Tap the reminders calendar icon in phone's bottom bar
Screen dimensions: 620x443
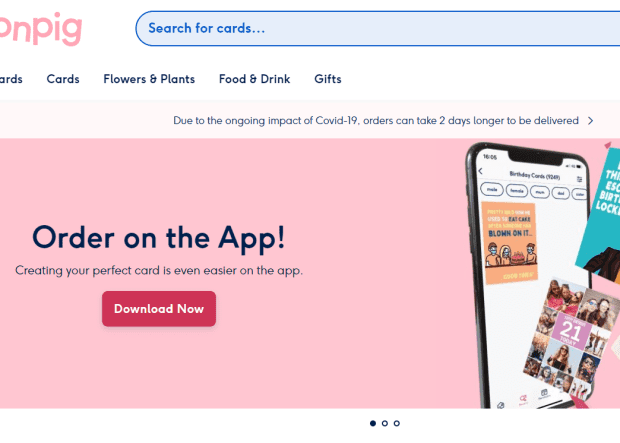pyautogui.click(x=544, y=393)
